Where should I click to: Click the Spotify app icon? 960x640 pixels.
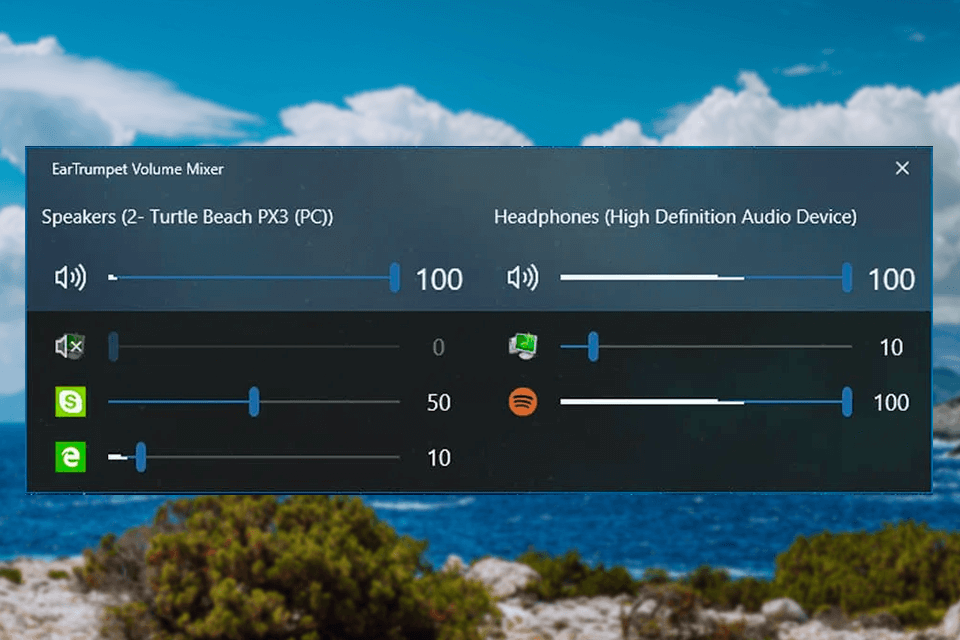point(523,402)
